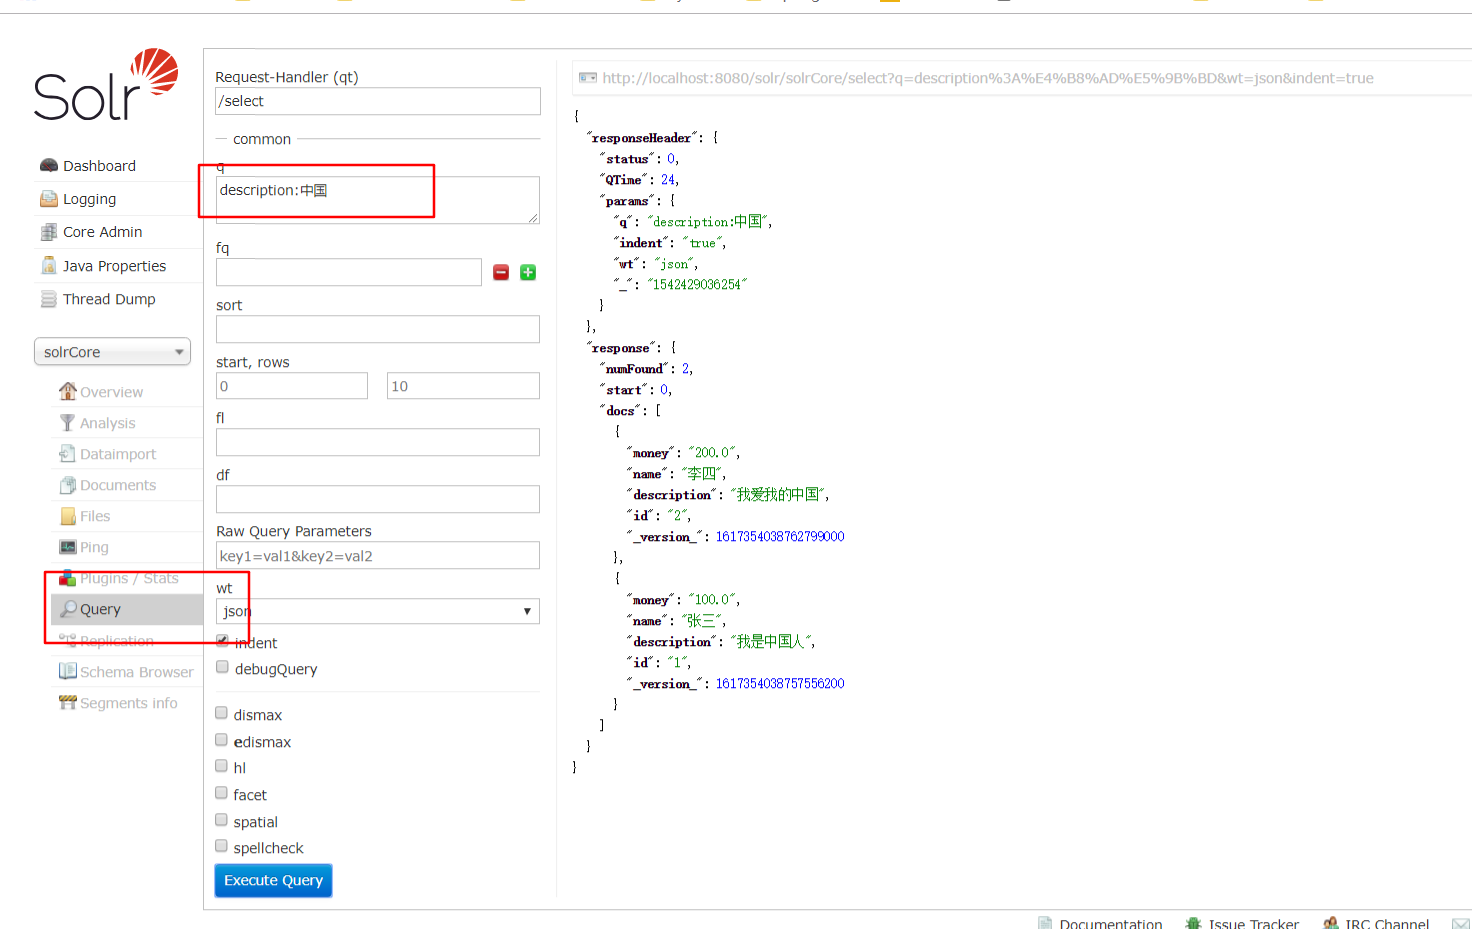Image resolution: width=1472 pixels, height=929 pixels.
Task: Enable the spellcheck checkbox
Action: click(x=222, y=846)
